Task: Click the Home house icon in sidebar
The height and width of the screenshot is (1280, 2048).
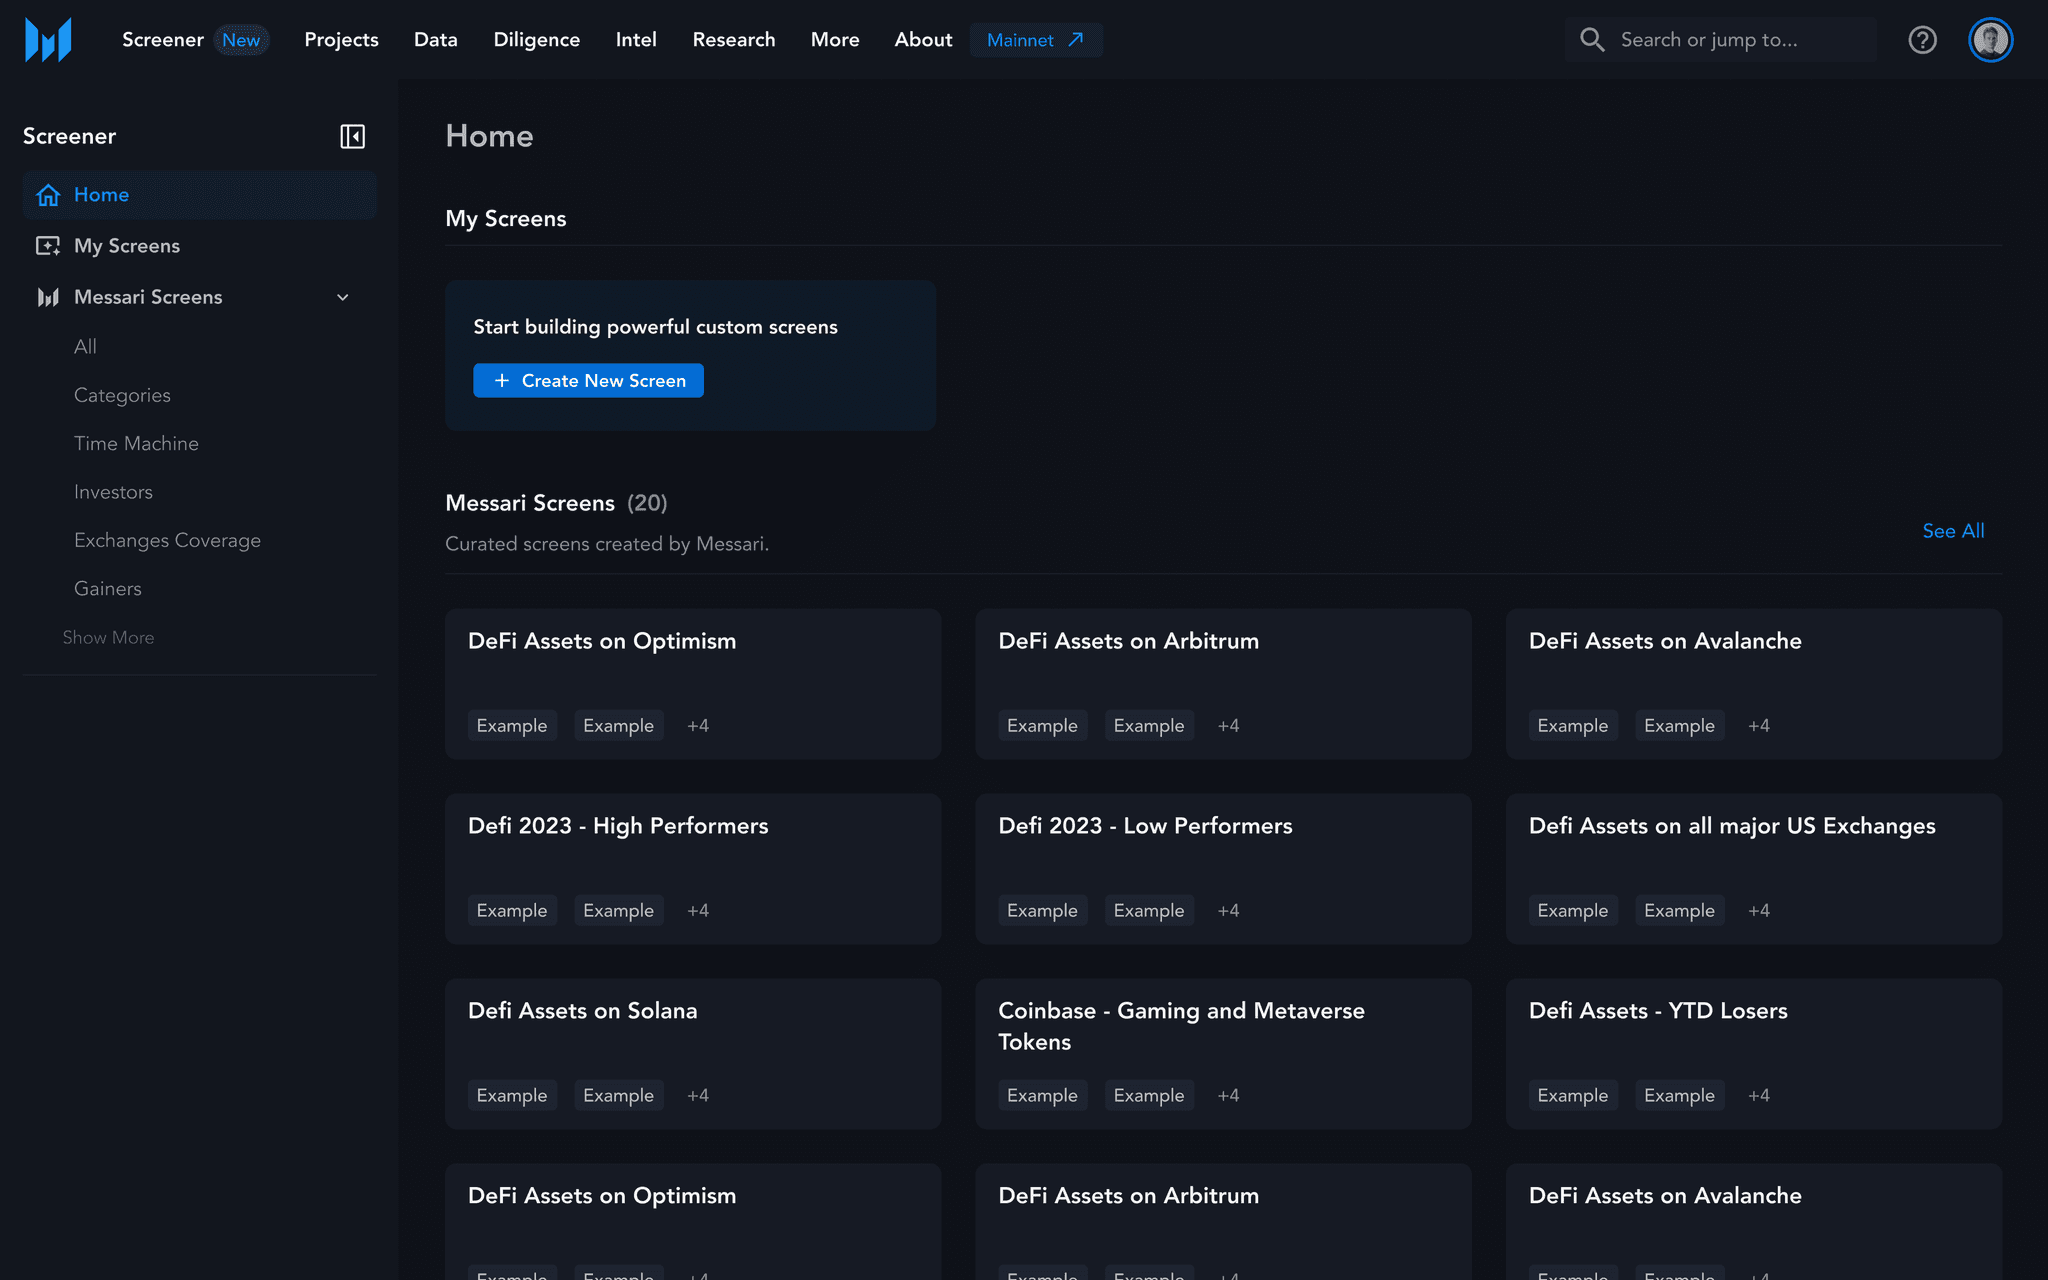Action: click(x=48, y=195)
